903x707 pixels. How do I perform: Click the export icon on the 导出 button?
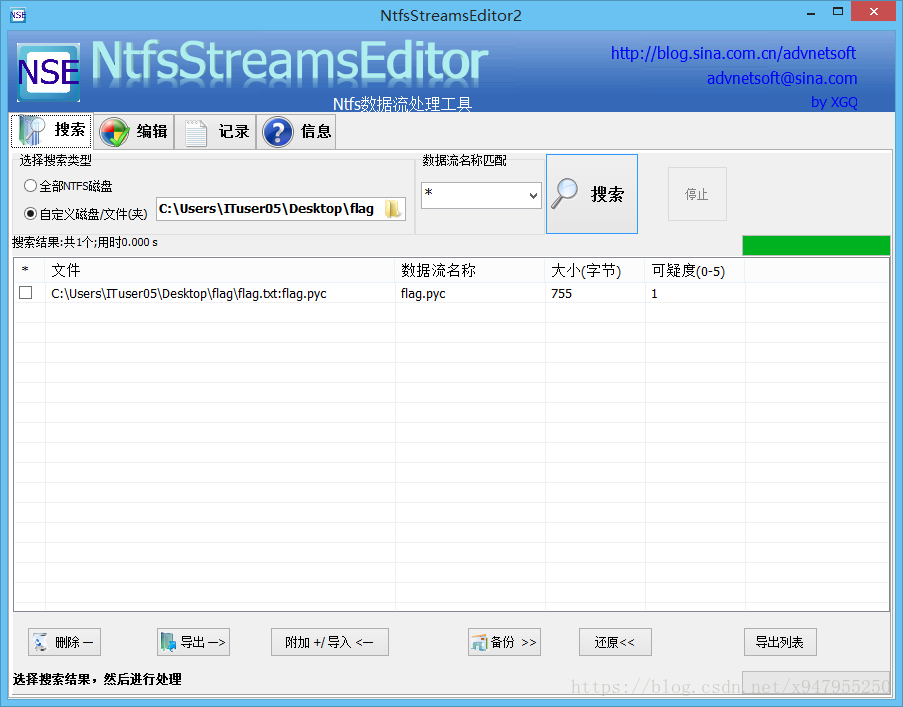tap(168, 642)
